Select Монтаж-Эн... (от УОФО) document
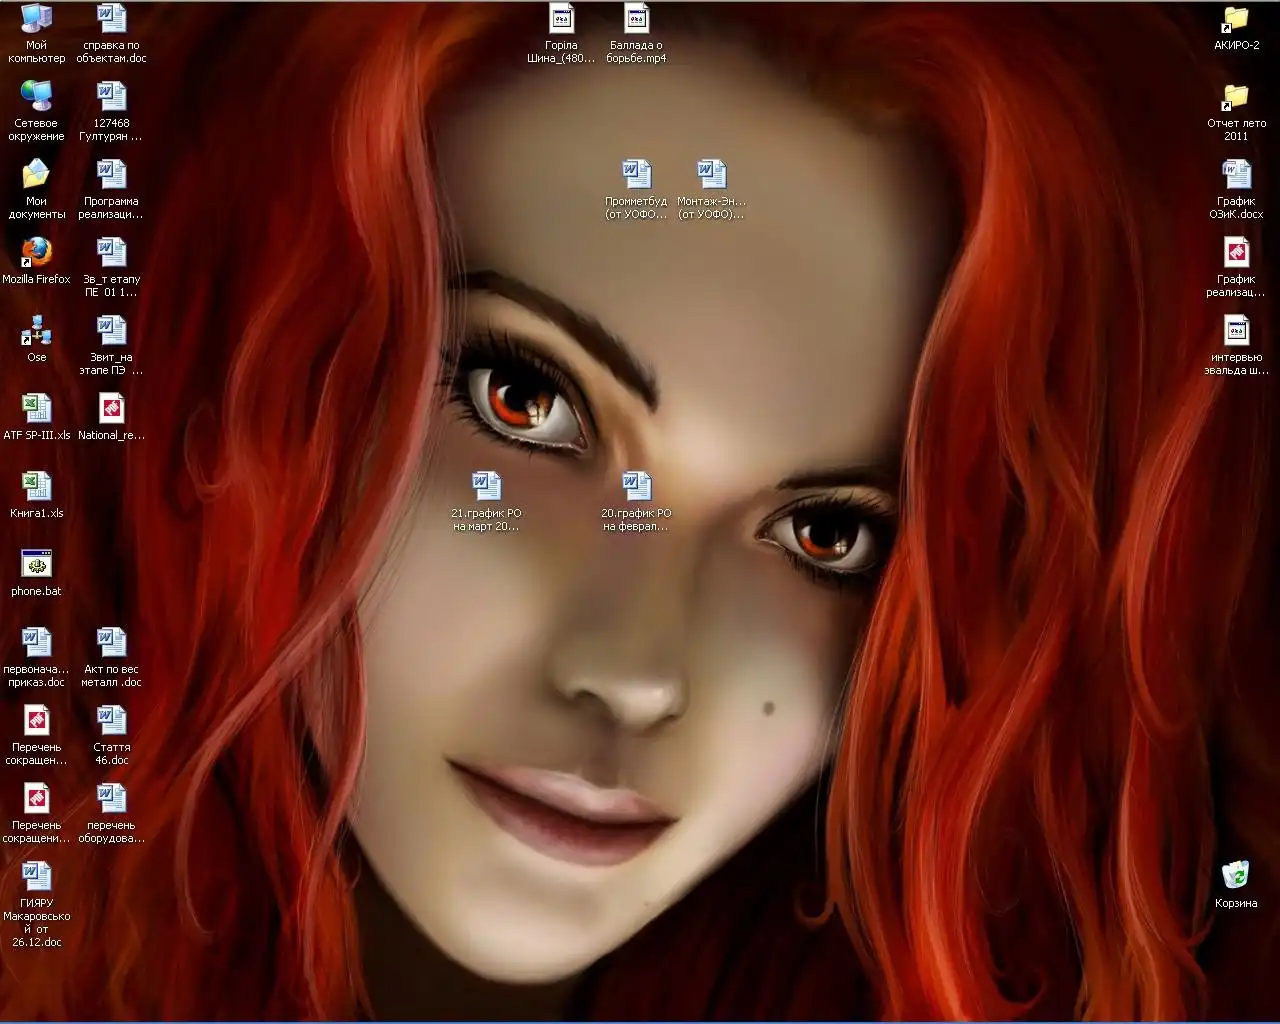The height and width of the screenshot is (1024, 1280). [x=711, y=189]
